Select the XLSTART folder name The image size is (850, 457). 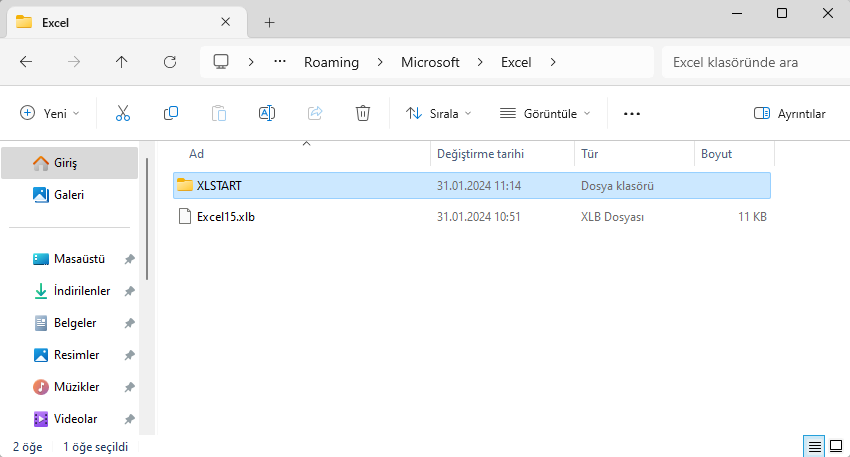(219, 185)
